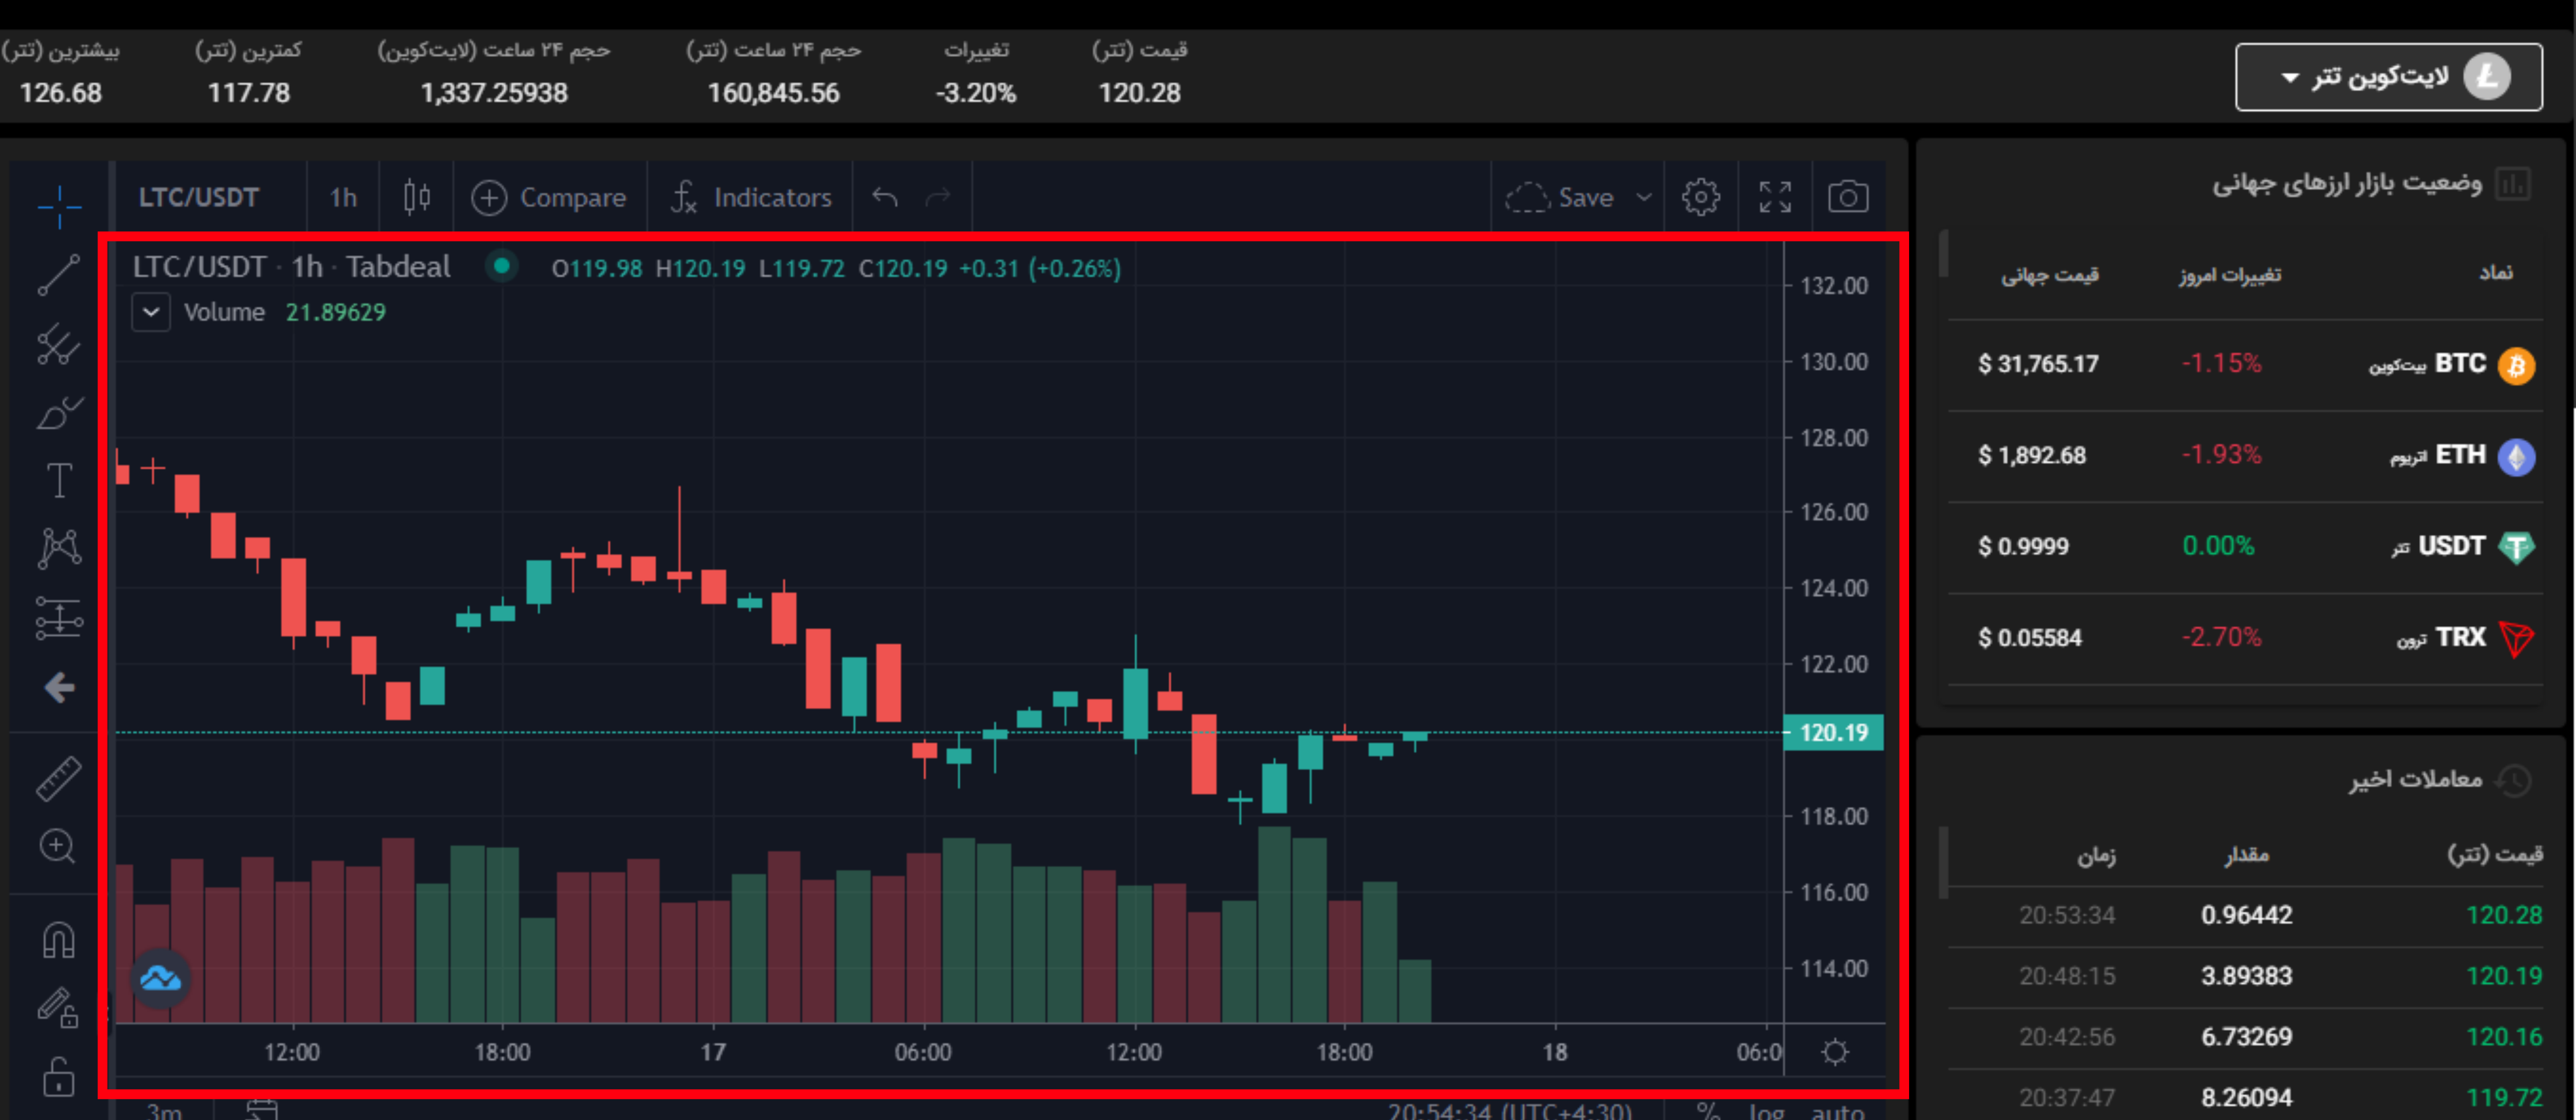This screenshot has height=1120, width=2576.
Task: Open chart settings gear
Action: (x=1701, y=197)
